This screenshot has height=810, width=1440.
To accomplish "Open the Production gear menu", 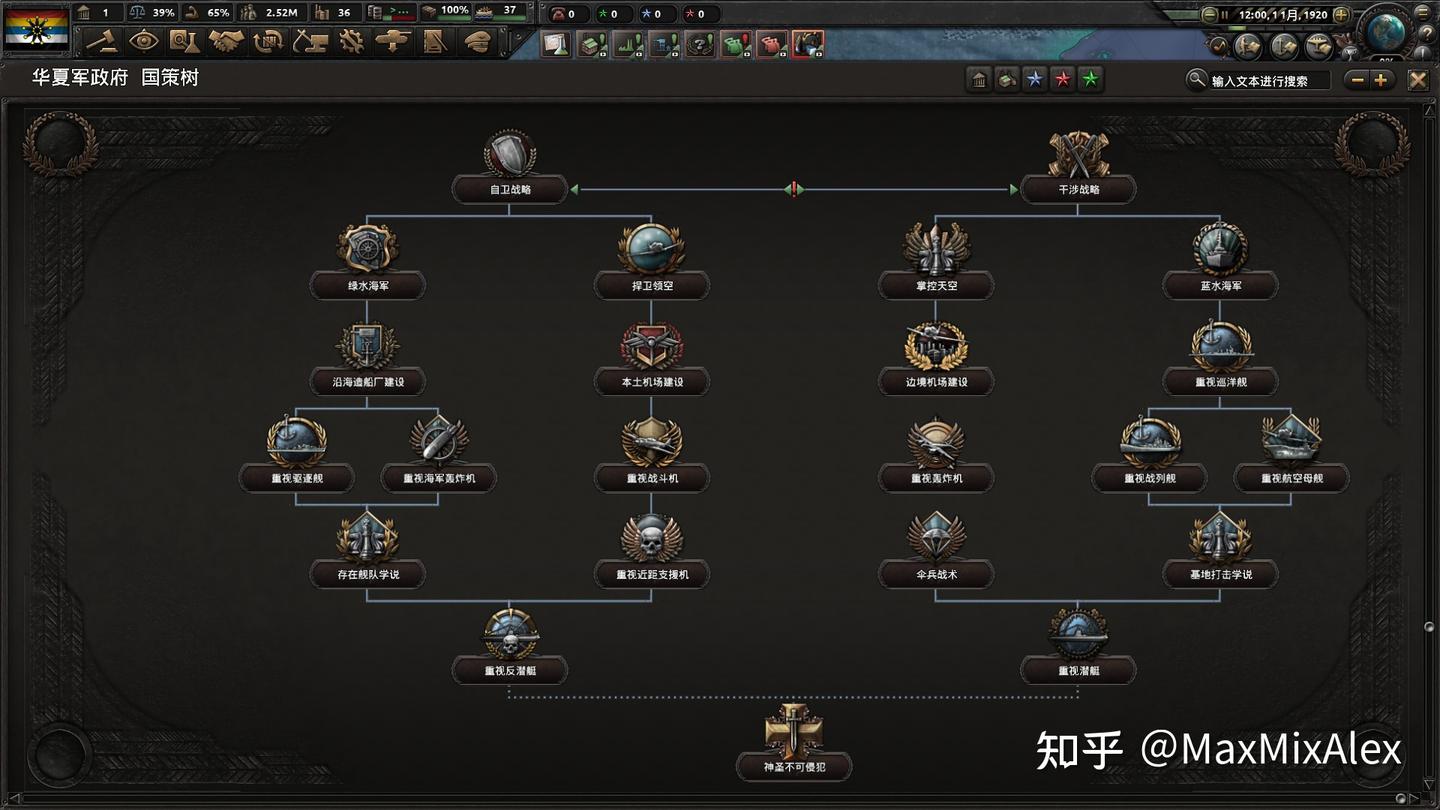I will (x=351, y=42).
